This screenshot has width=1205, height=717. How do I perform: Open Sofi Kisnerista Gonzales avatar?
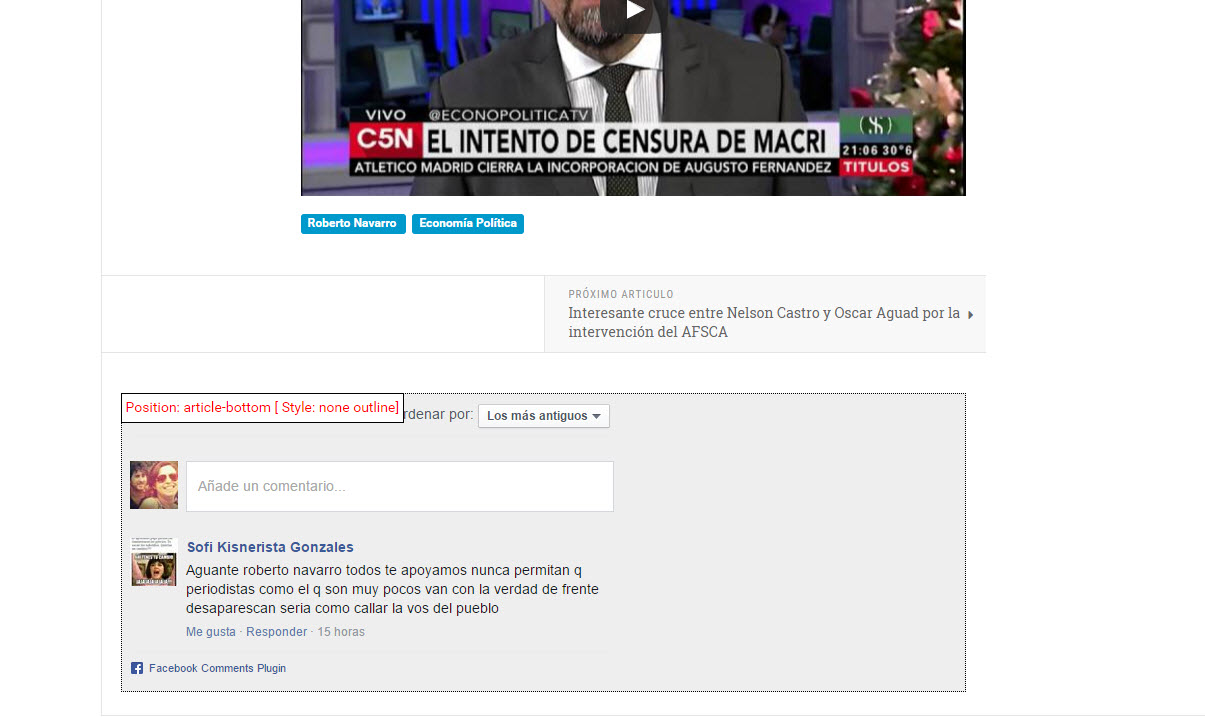point(154,561)
